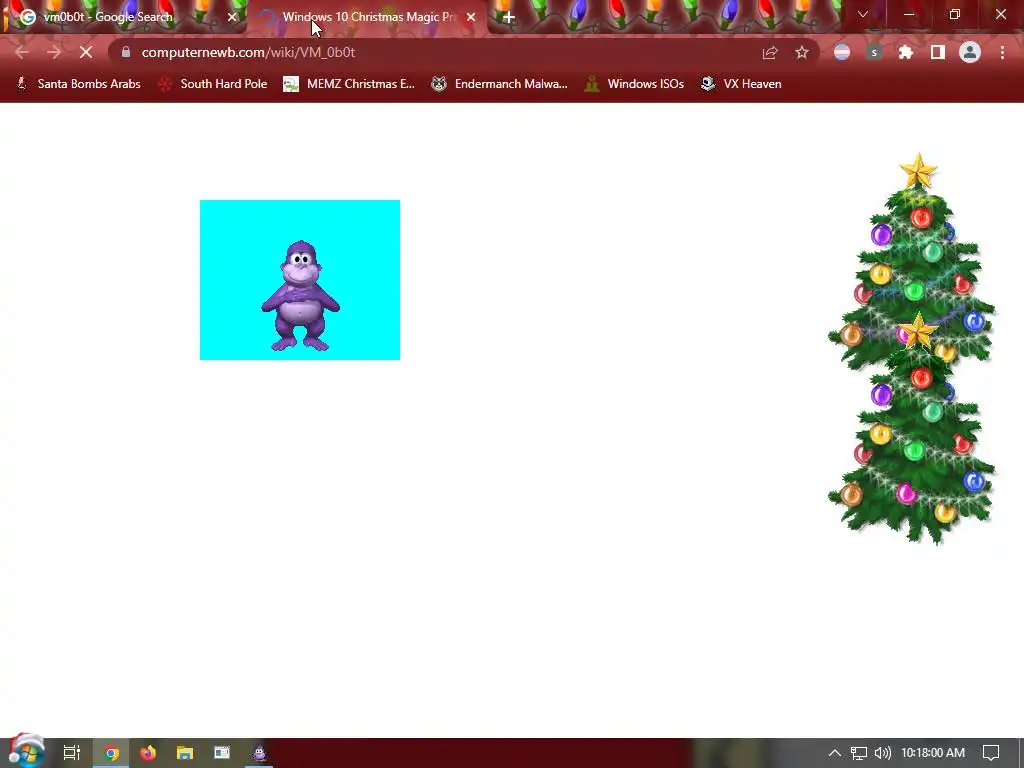Image resolution: width=1024 pixels, height=768 pixels.
Task: Share this page icon
Action: pos(770,53)
